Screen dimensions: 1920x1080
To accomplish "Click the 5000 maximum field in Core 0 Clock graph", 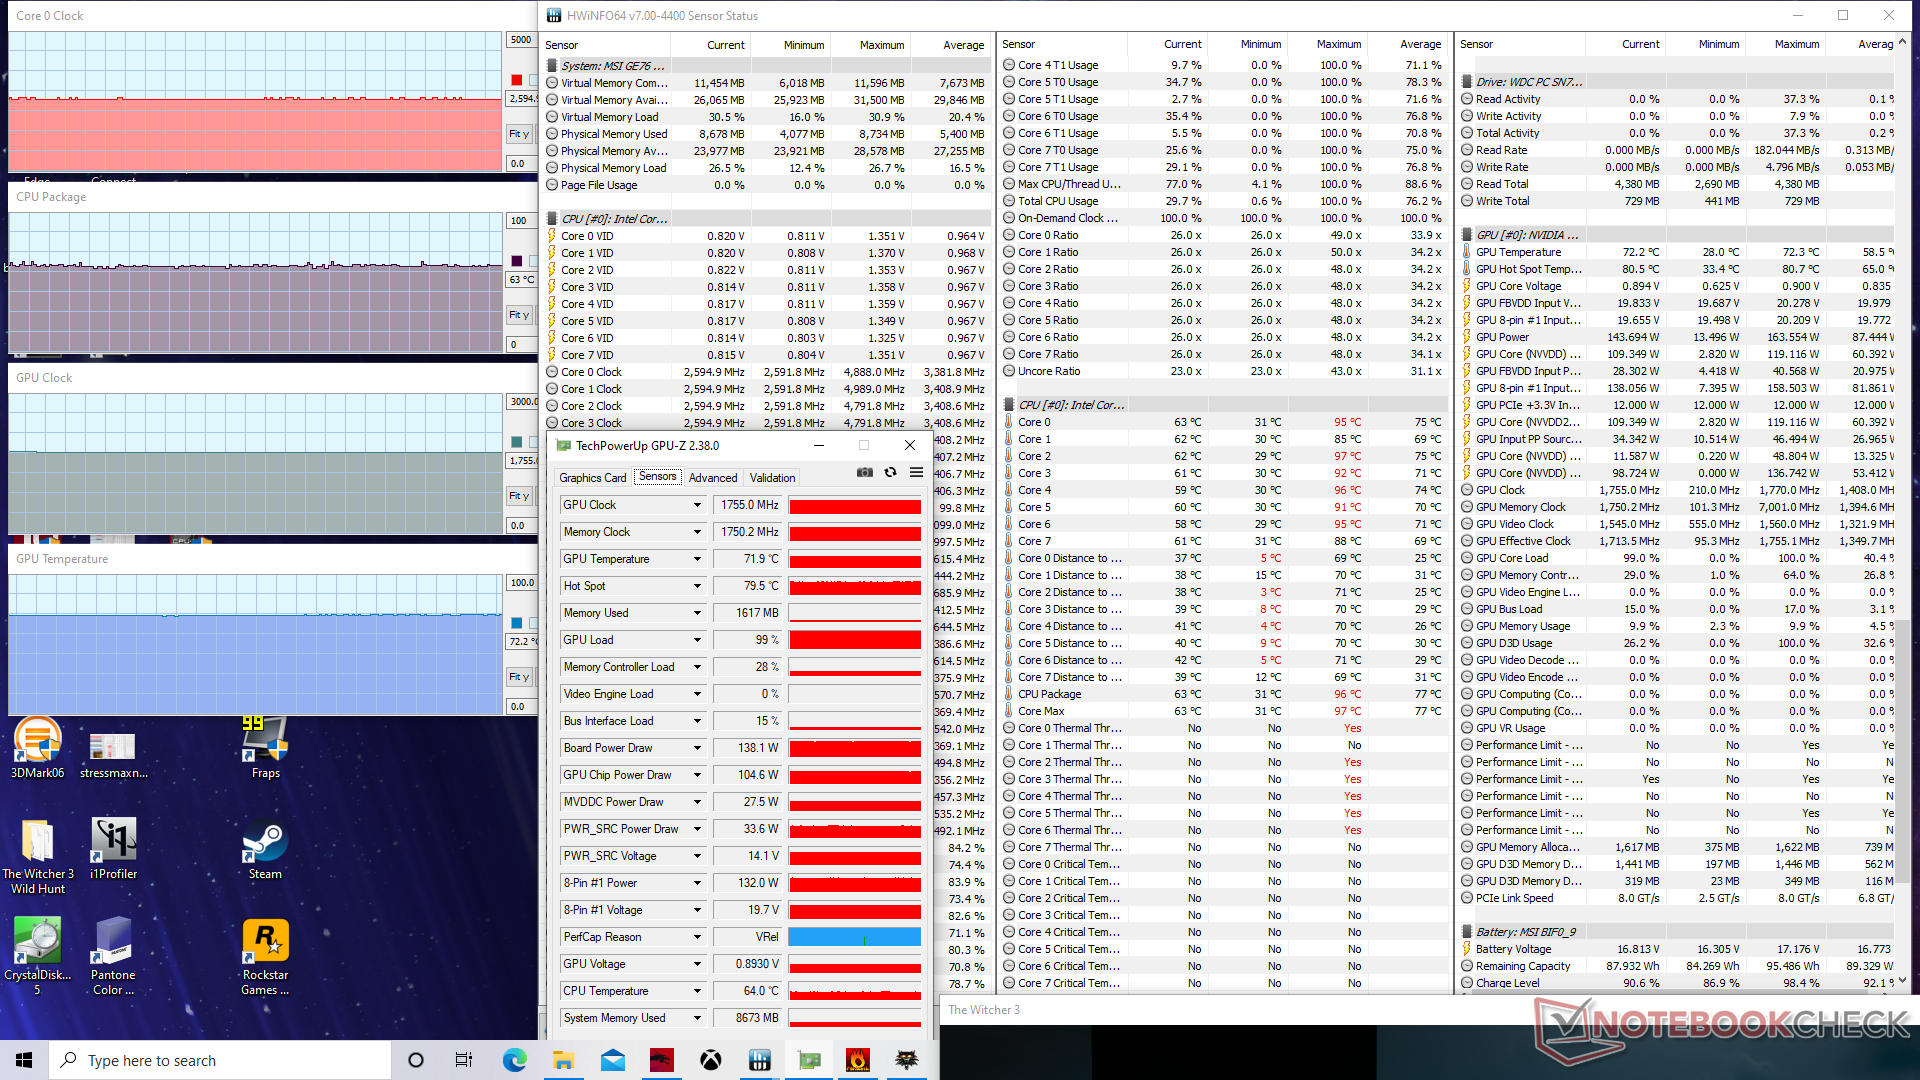I will (521, 40).
